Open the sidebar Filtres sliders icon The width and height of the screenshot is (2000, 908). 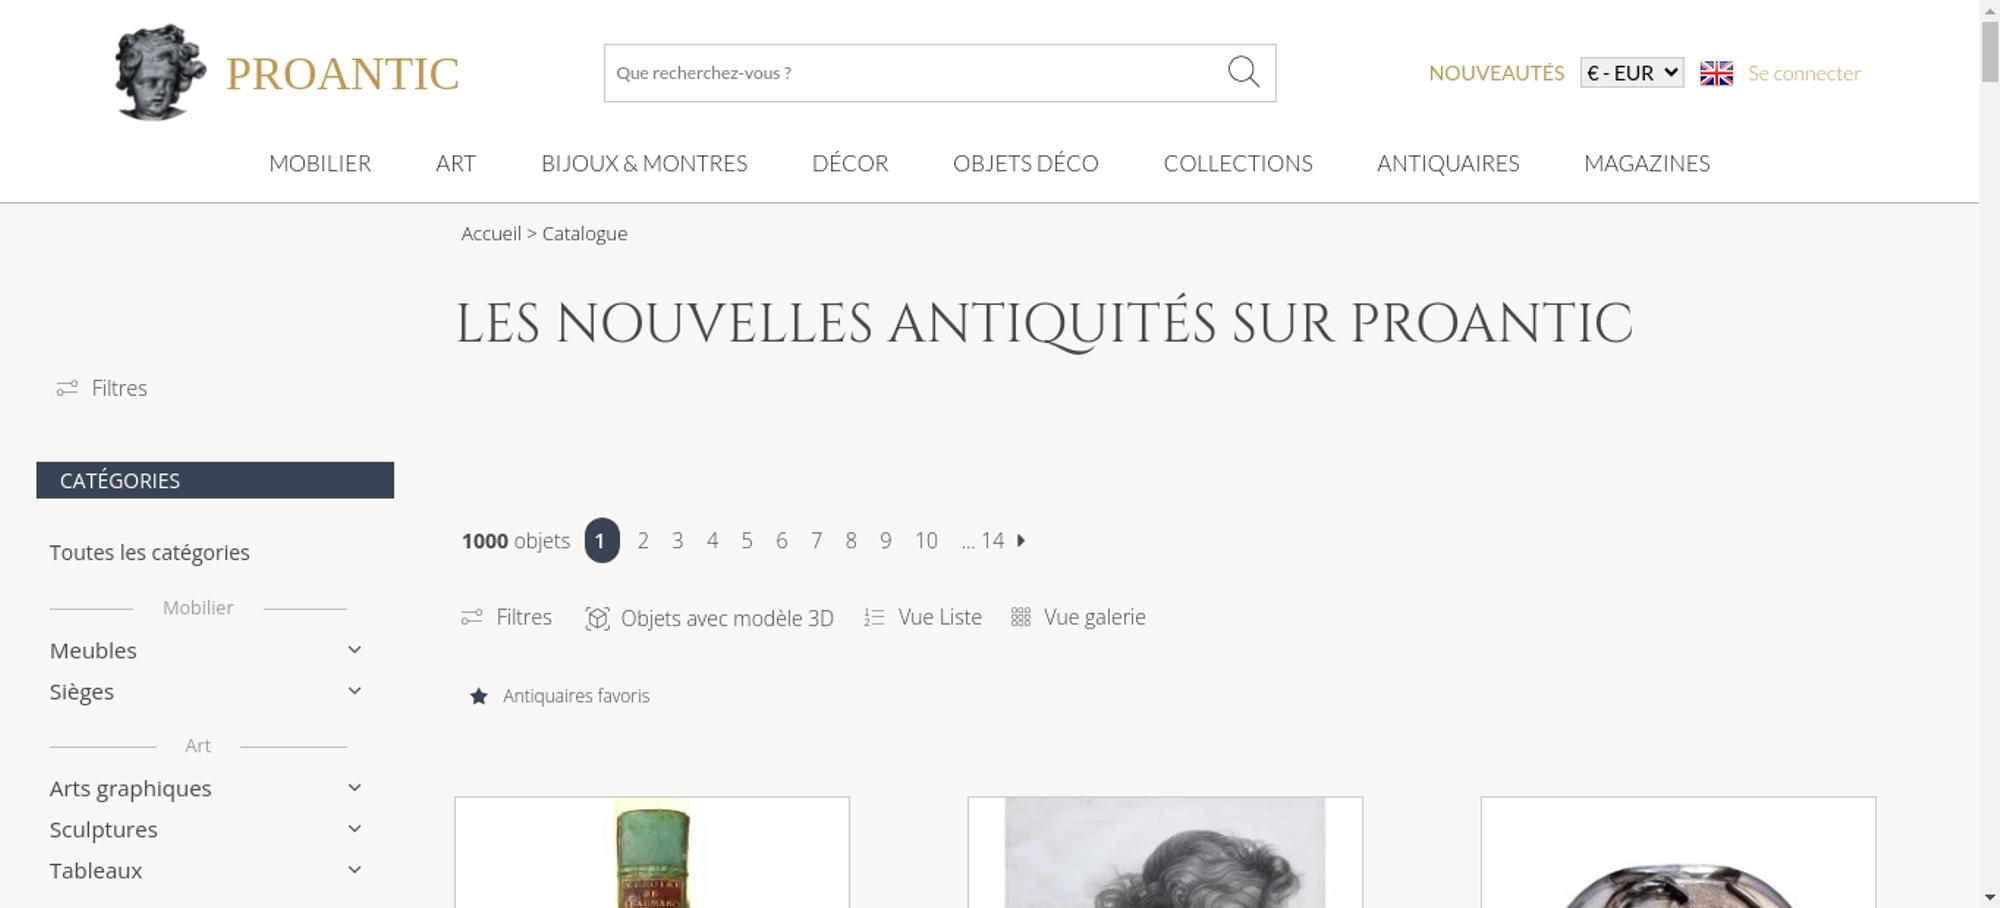(x=67, y=388)
